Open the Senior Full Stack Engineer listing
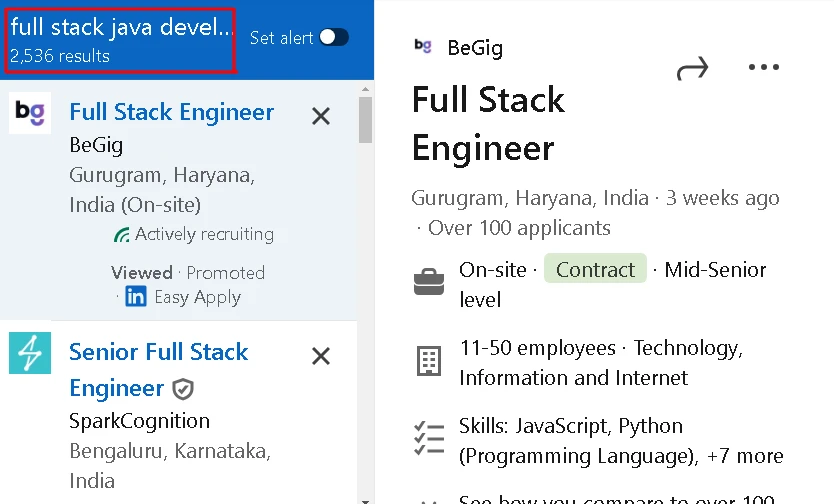834x504 pixels. click(159, 370)
